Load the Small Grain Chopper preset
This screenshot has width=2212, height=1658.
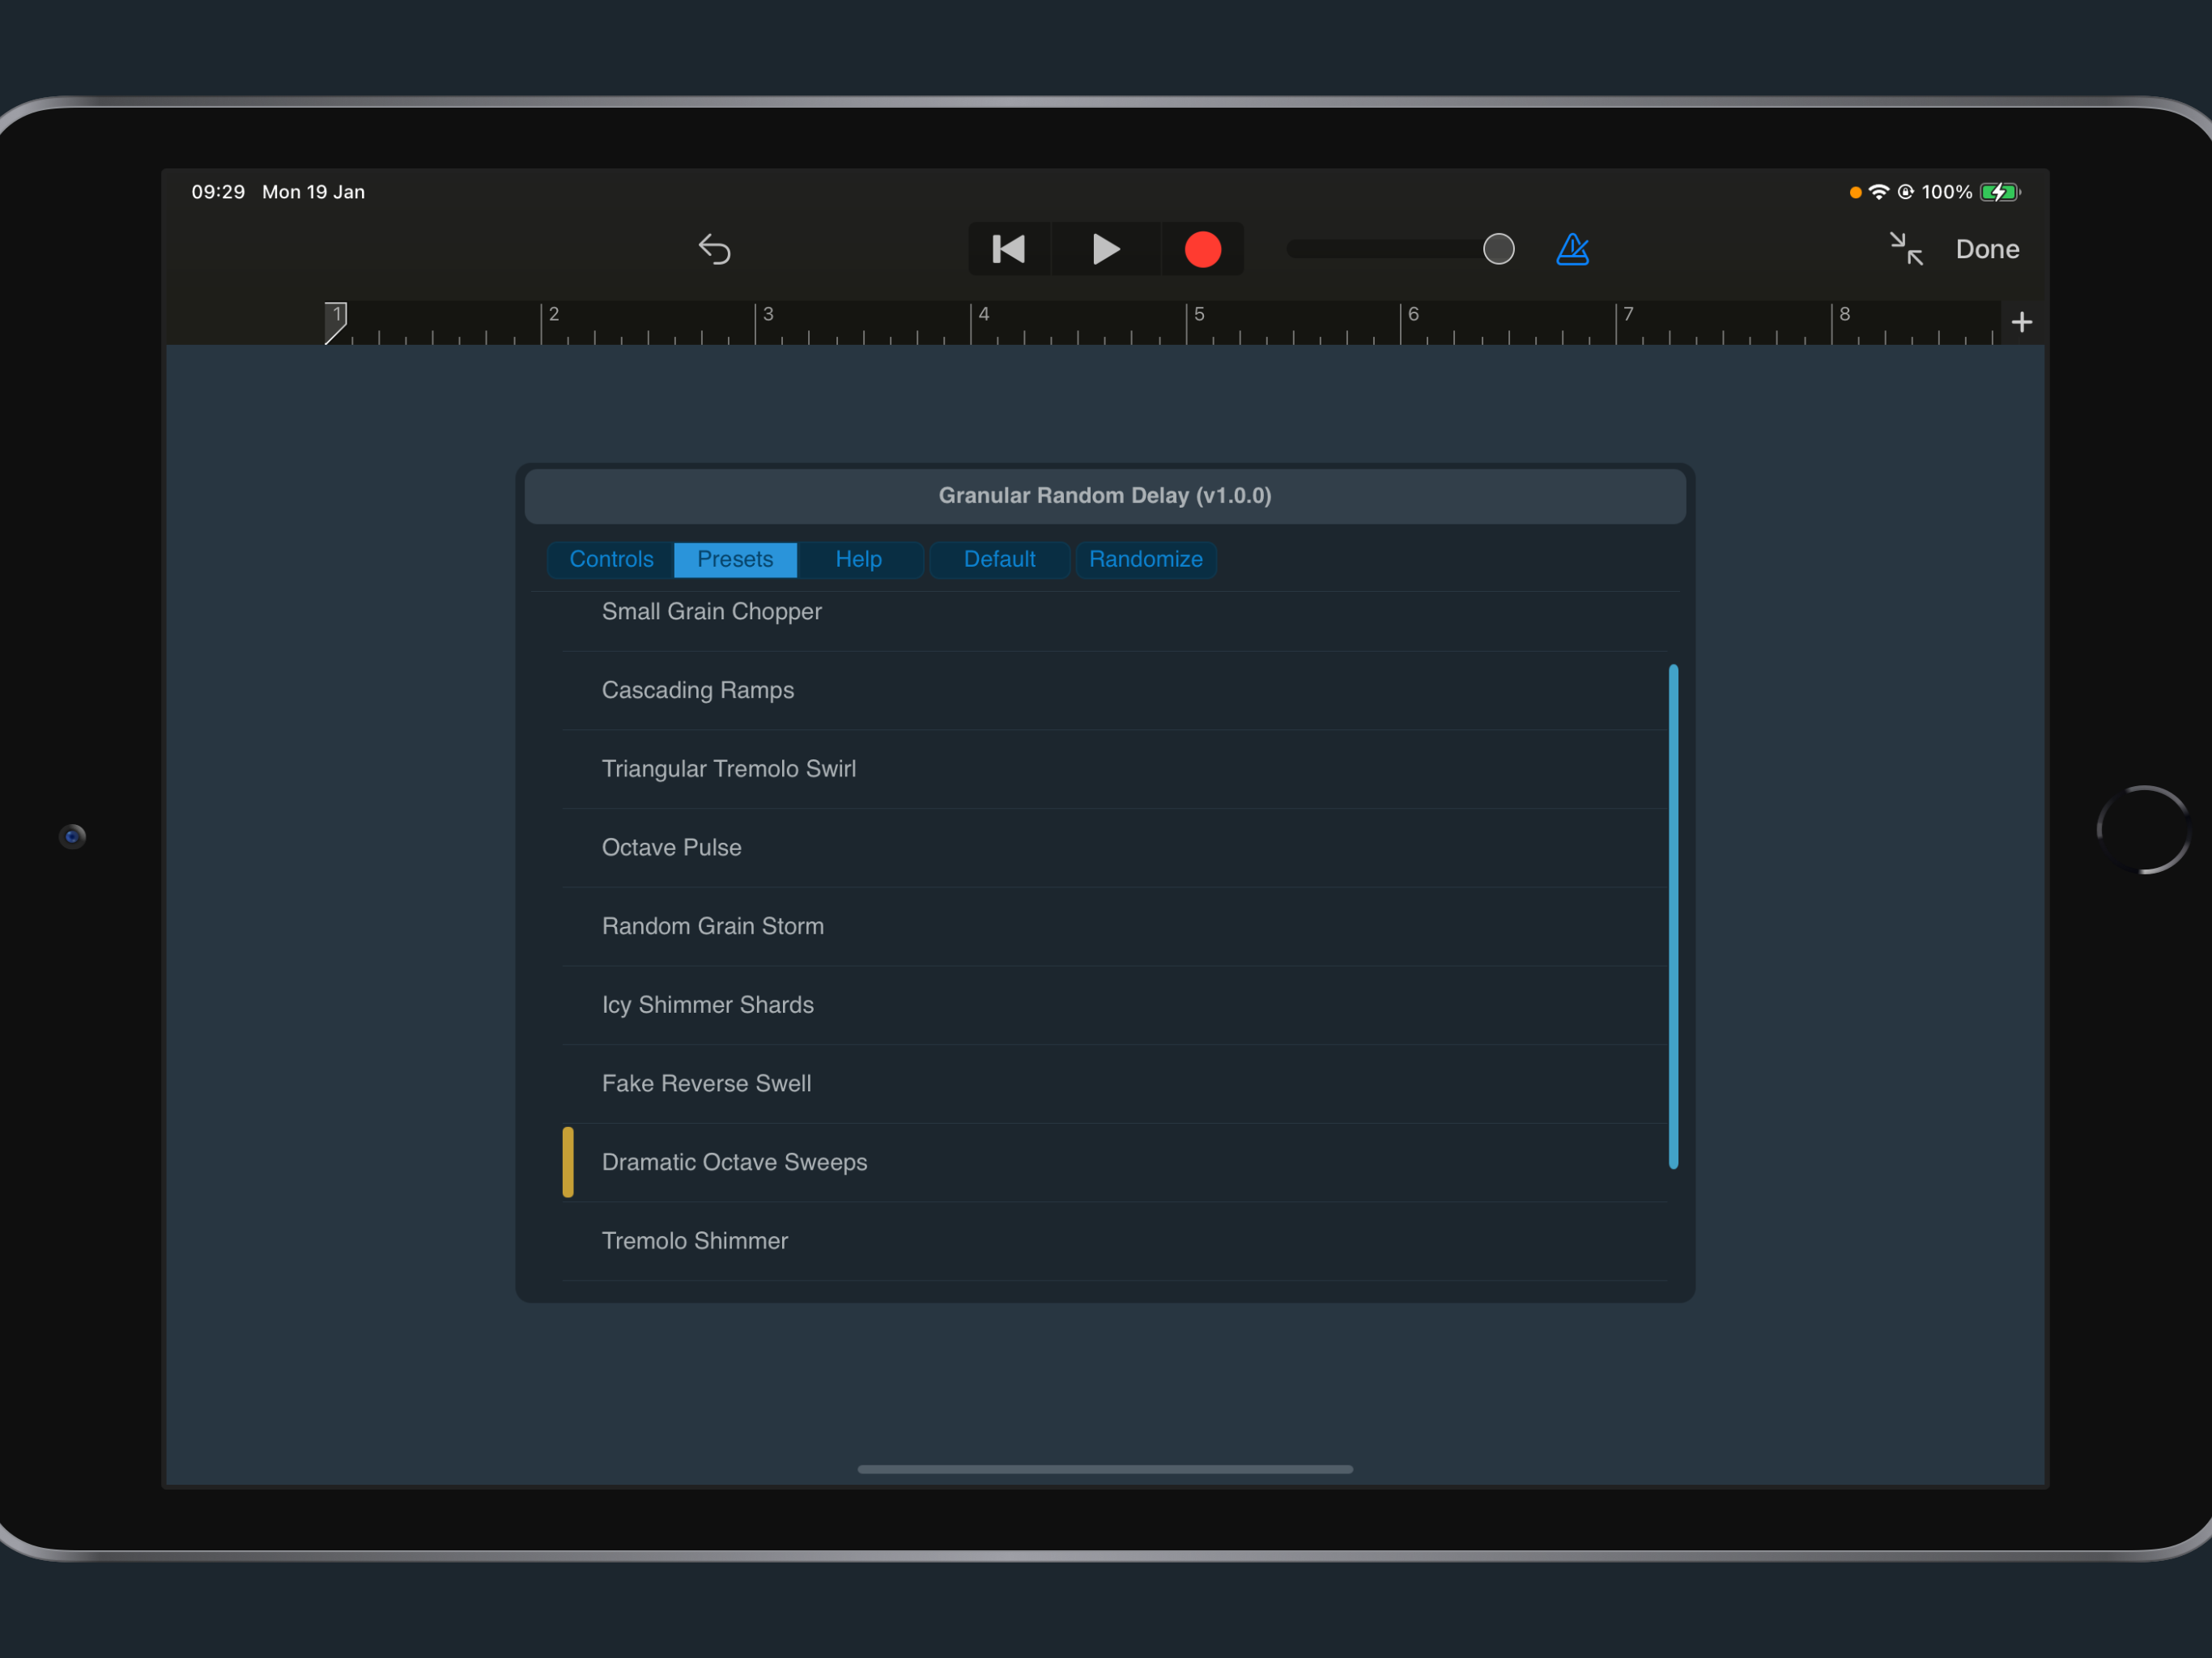(1115, 612)
